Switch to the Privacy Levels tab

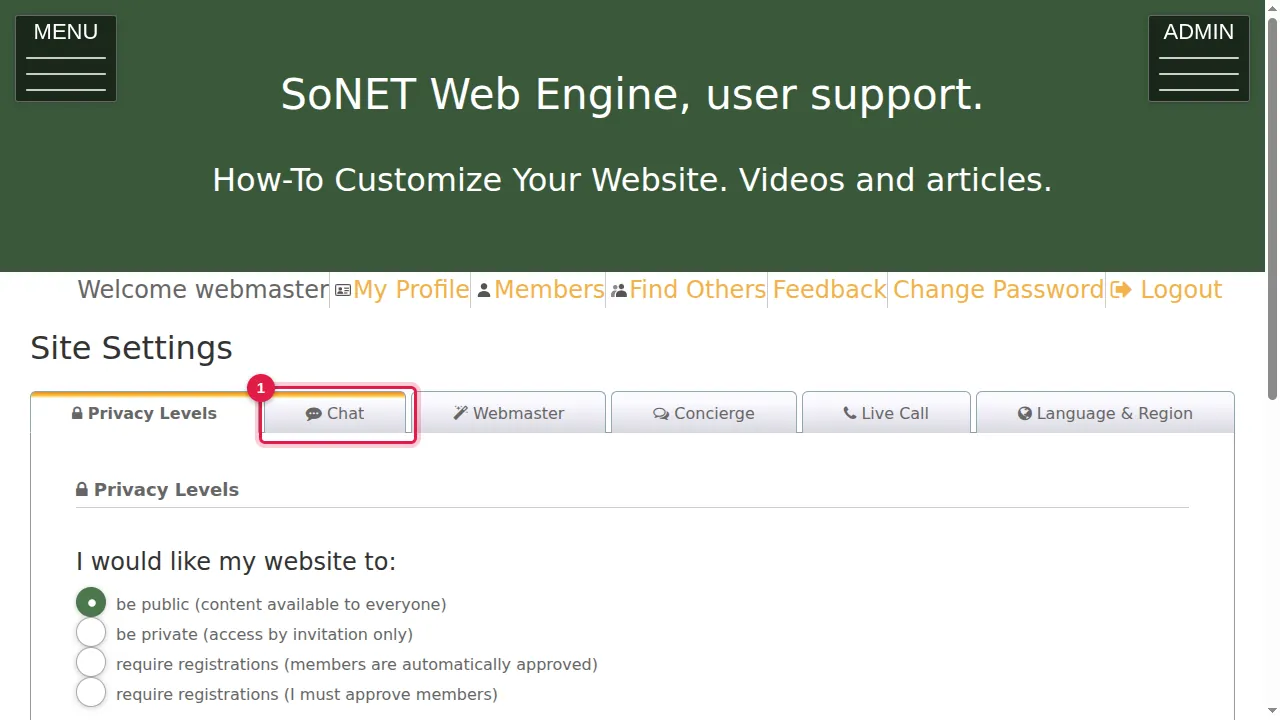tap(144, 413)
